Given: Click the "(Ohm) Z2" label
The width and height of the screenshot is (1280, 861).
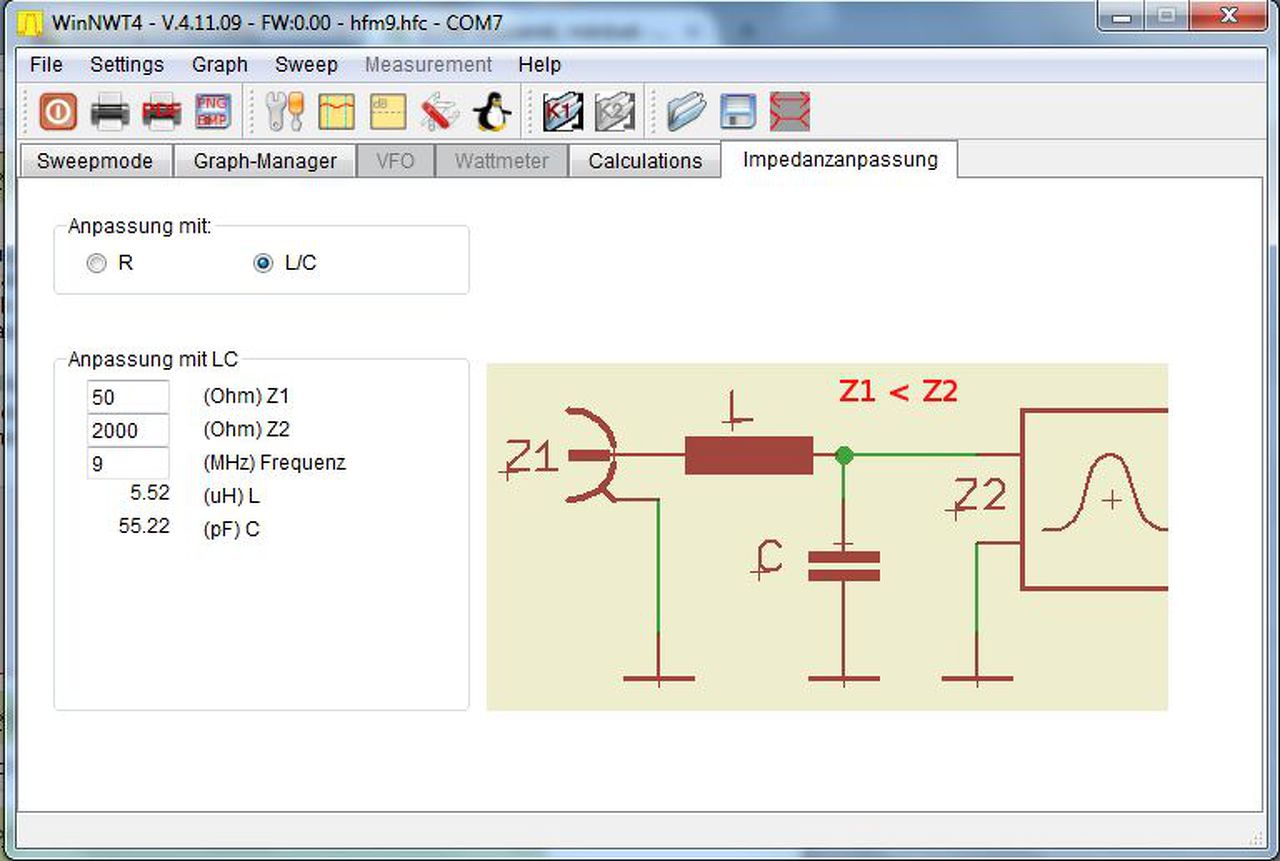Looking at the screenshot, I should click(246, 430).
